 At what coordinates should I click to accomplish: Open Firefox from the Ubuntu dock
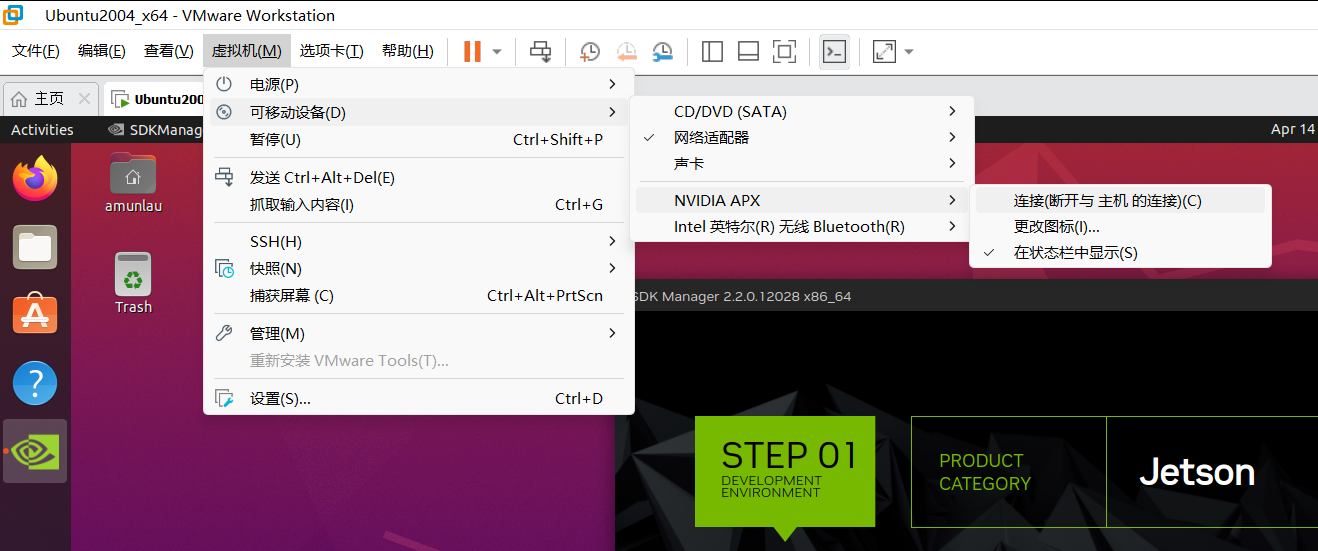tap(35, 179)
